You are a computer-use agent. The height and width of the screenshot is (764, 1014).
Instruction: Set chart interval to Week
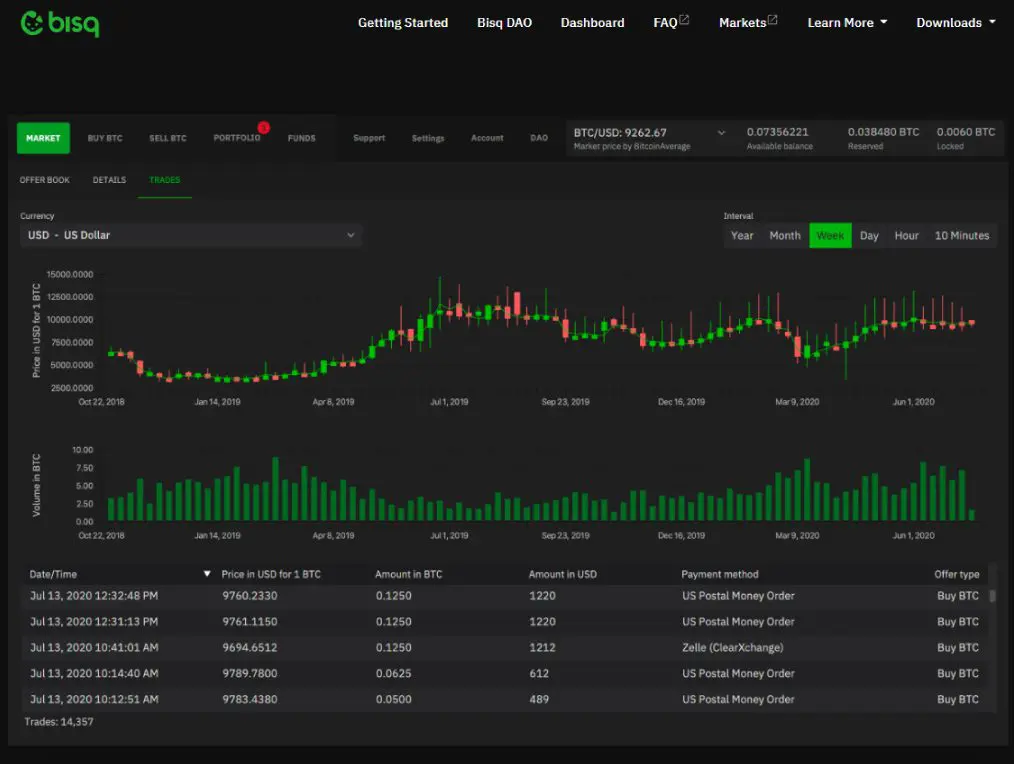click(830, 235)
